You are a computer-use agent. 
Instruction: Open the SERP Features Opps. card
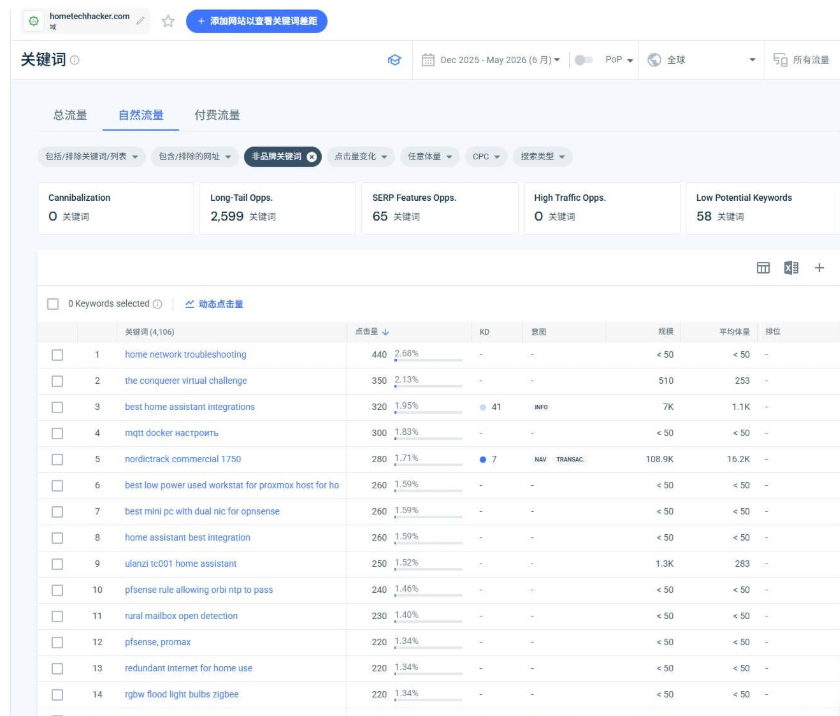click(x=440, y=208)
